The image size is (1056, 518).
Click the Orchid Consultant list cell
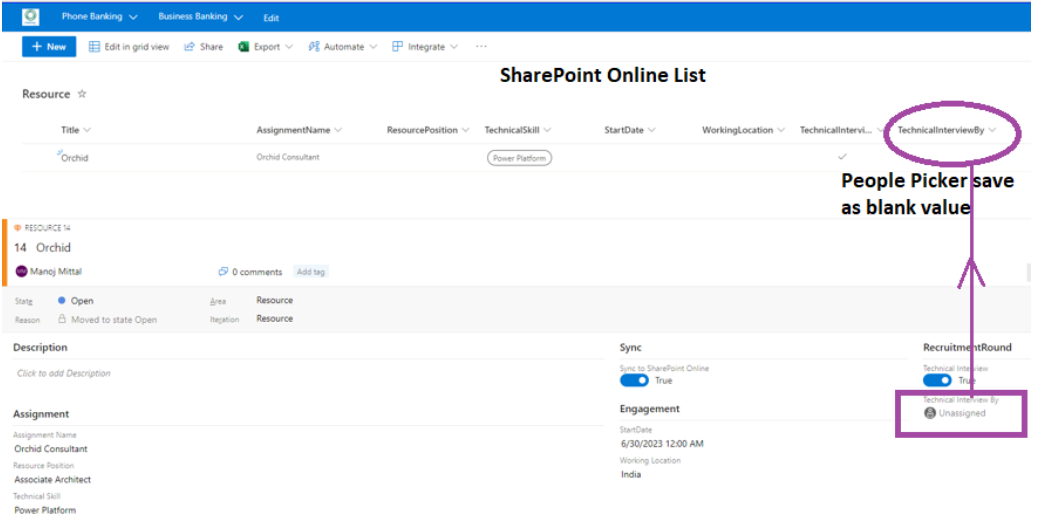[288, 157]
